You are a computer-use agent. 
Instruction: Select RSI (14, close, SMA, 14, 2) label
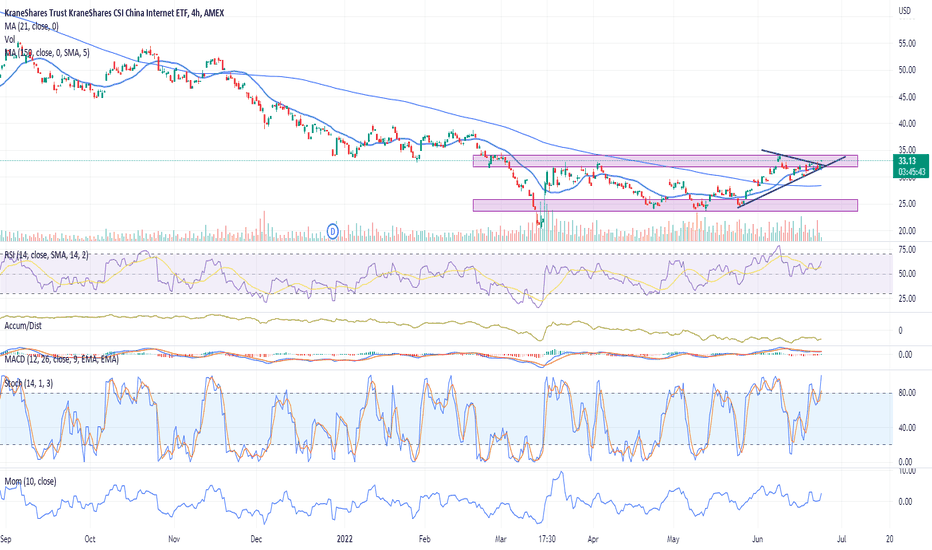coord(47,255)
